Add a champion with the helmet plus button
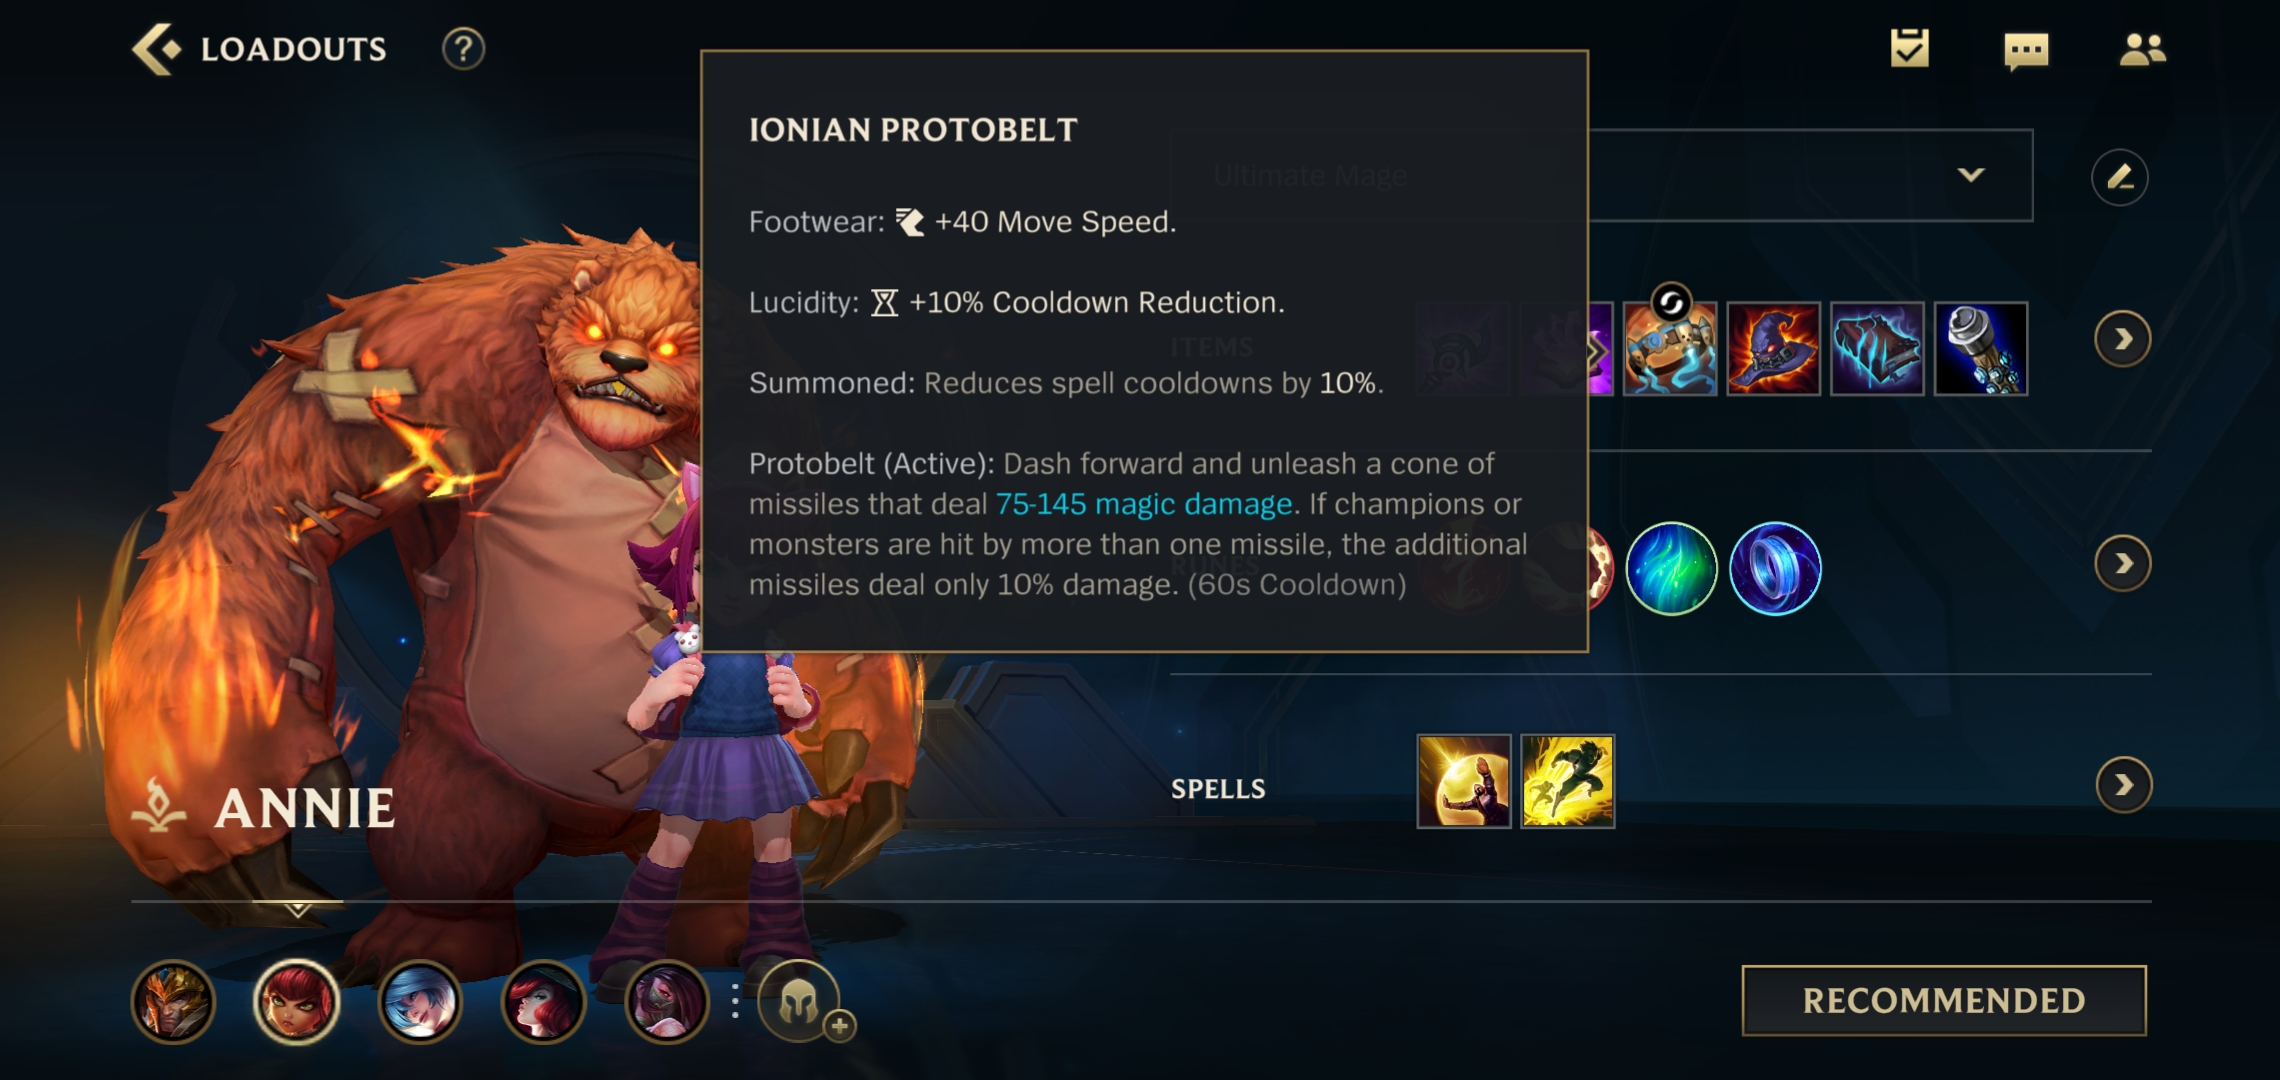 tap(800, 1002)
